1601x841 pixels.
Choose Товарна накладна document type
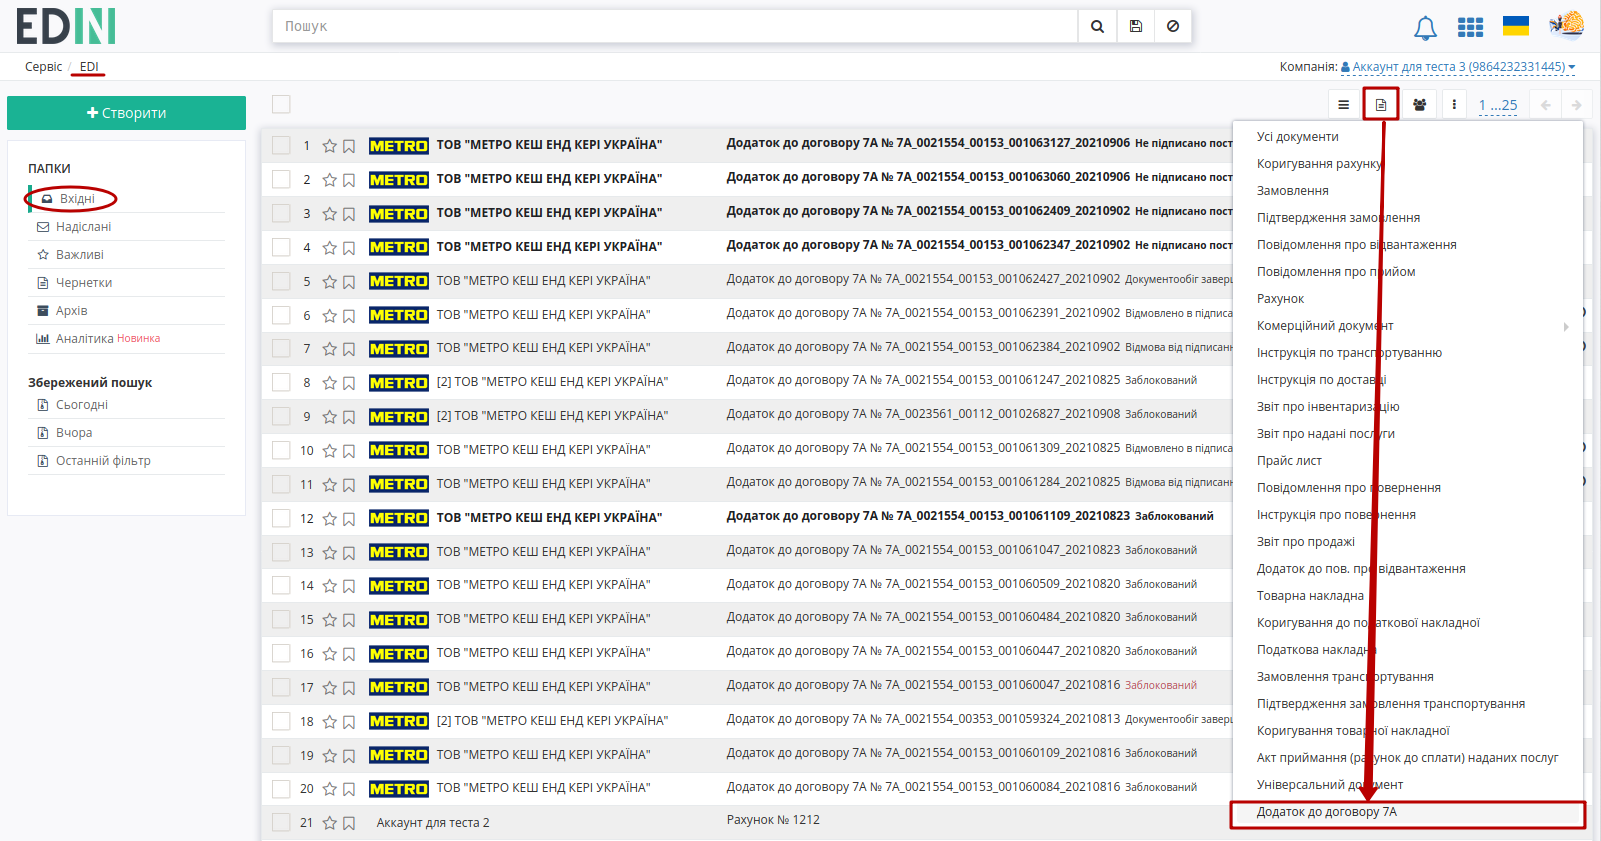coord(1310,596)
